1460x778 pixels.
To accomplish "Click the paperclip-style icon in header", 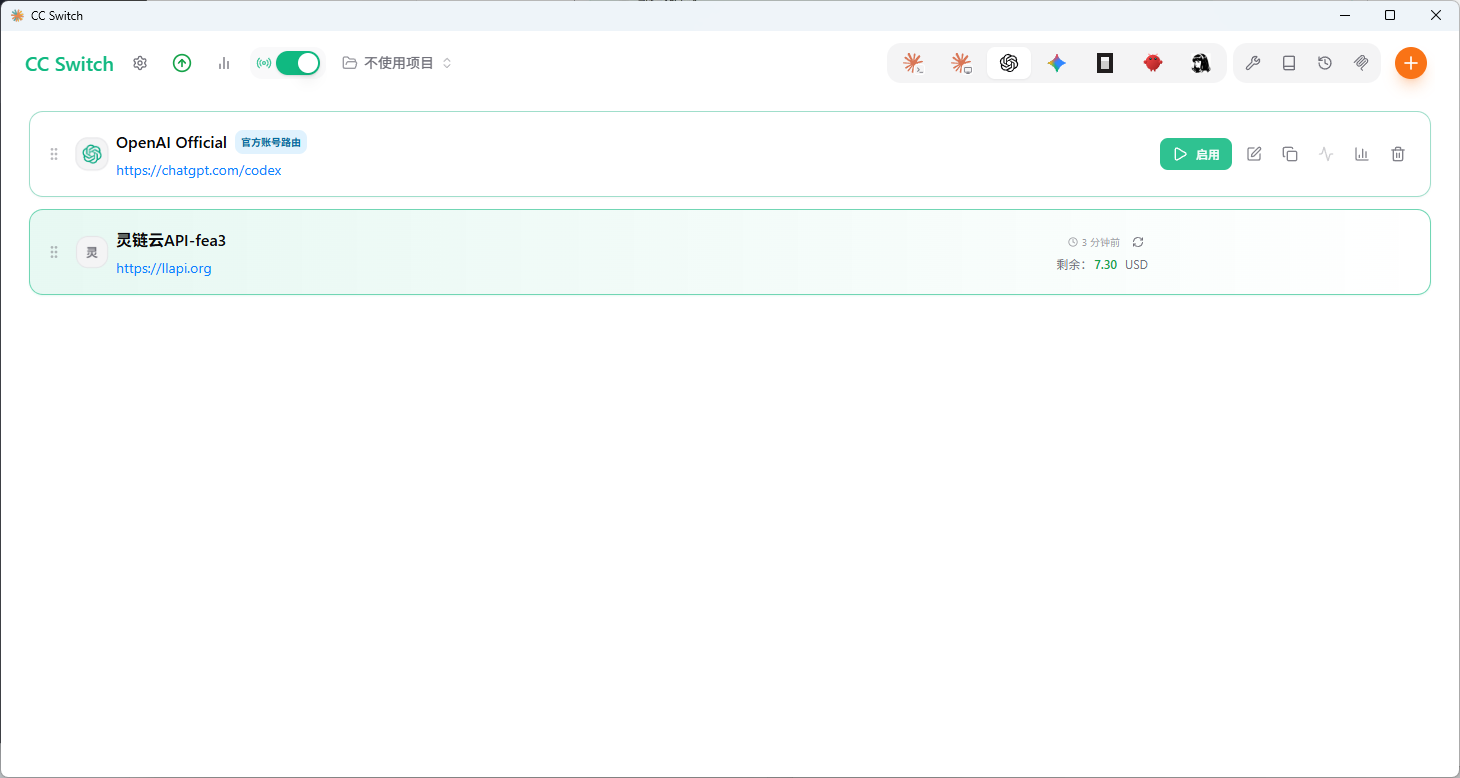I will click(1361, 63).
